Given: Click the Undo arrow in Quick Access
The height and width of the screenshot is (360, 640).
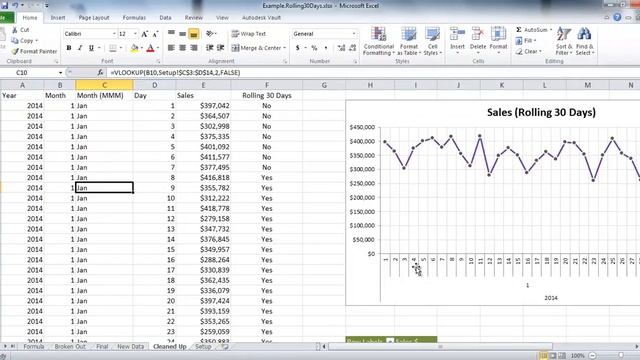Looking at the screenshot, I should click(15, 5).
